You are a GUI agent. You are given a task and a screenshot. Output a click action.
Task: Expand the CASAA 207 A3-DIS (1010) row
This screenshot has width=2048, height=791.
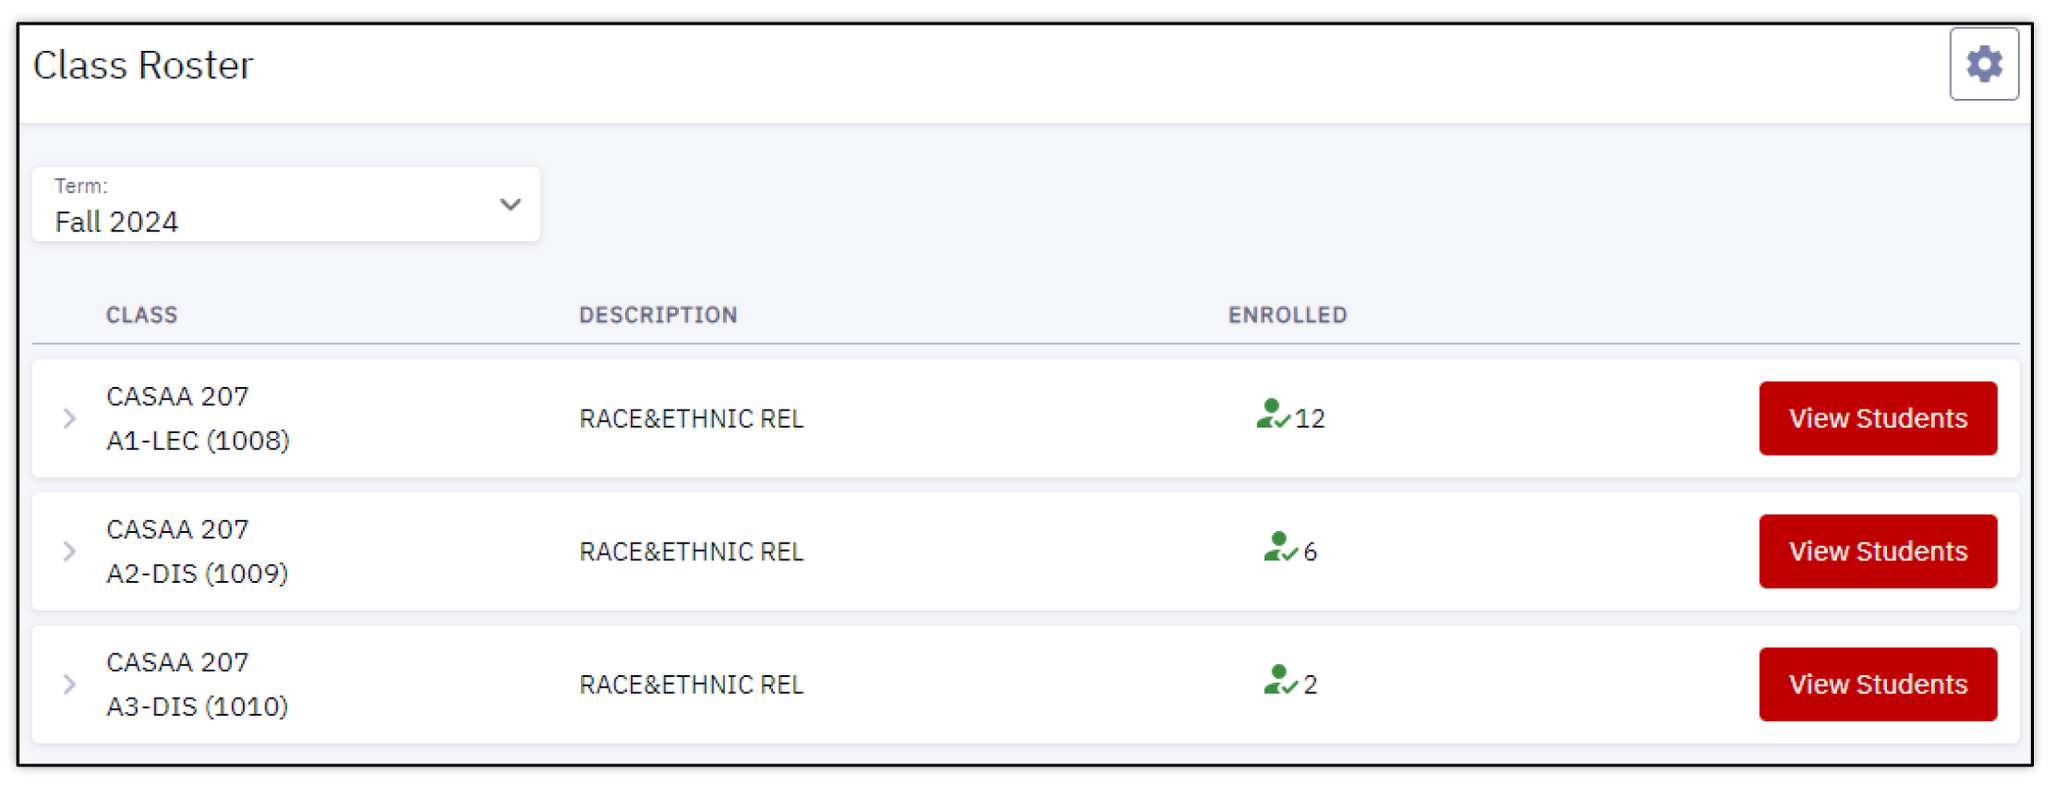pyautogui.click(x=69, y=684)
